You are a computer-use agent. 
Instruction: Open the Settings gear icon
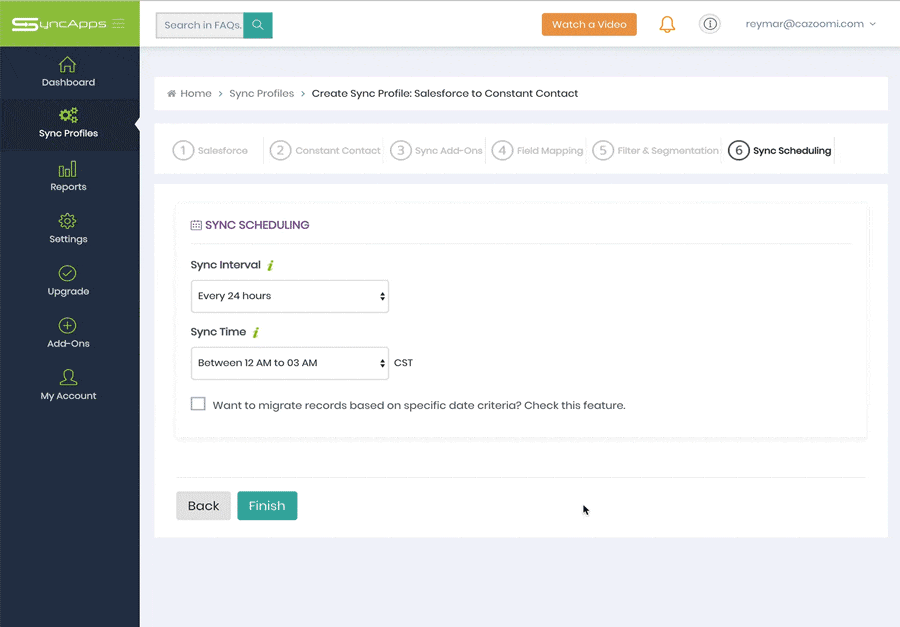pos(67,221)
